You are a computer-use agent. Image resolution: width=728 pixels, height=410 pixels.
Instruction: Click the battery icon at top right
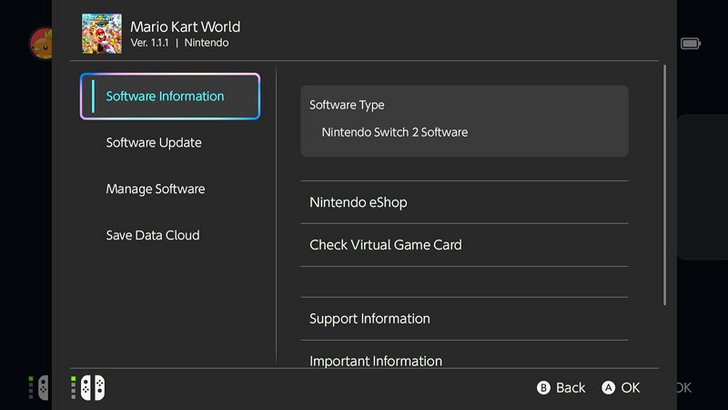pos(690,44)
